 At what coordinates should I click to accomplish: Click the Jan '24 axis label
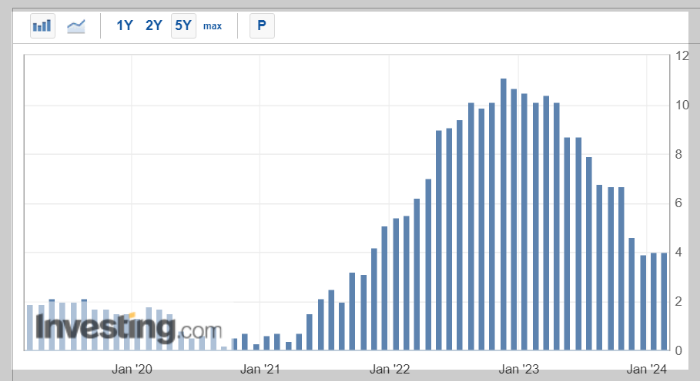click(647, 369)
